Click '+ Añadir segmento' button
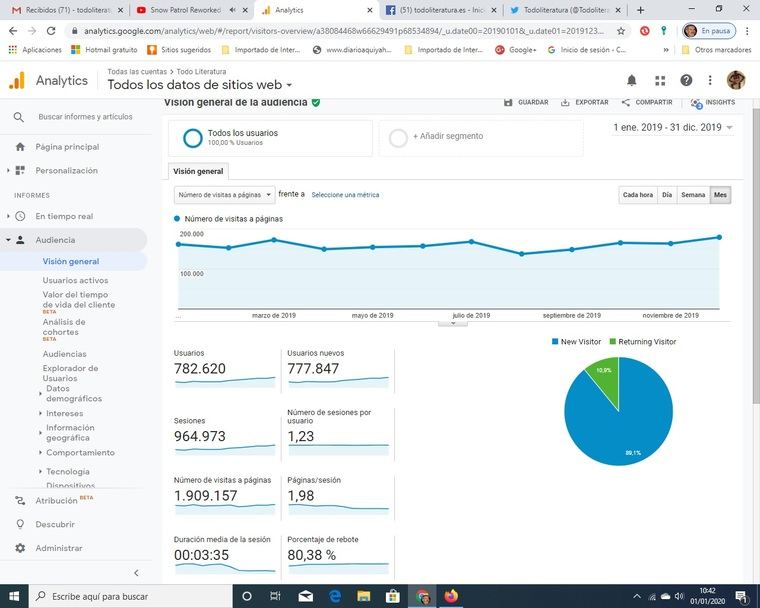This screenshot has height=608, width=760. (447, 137)
